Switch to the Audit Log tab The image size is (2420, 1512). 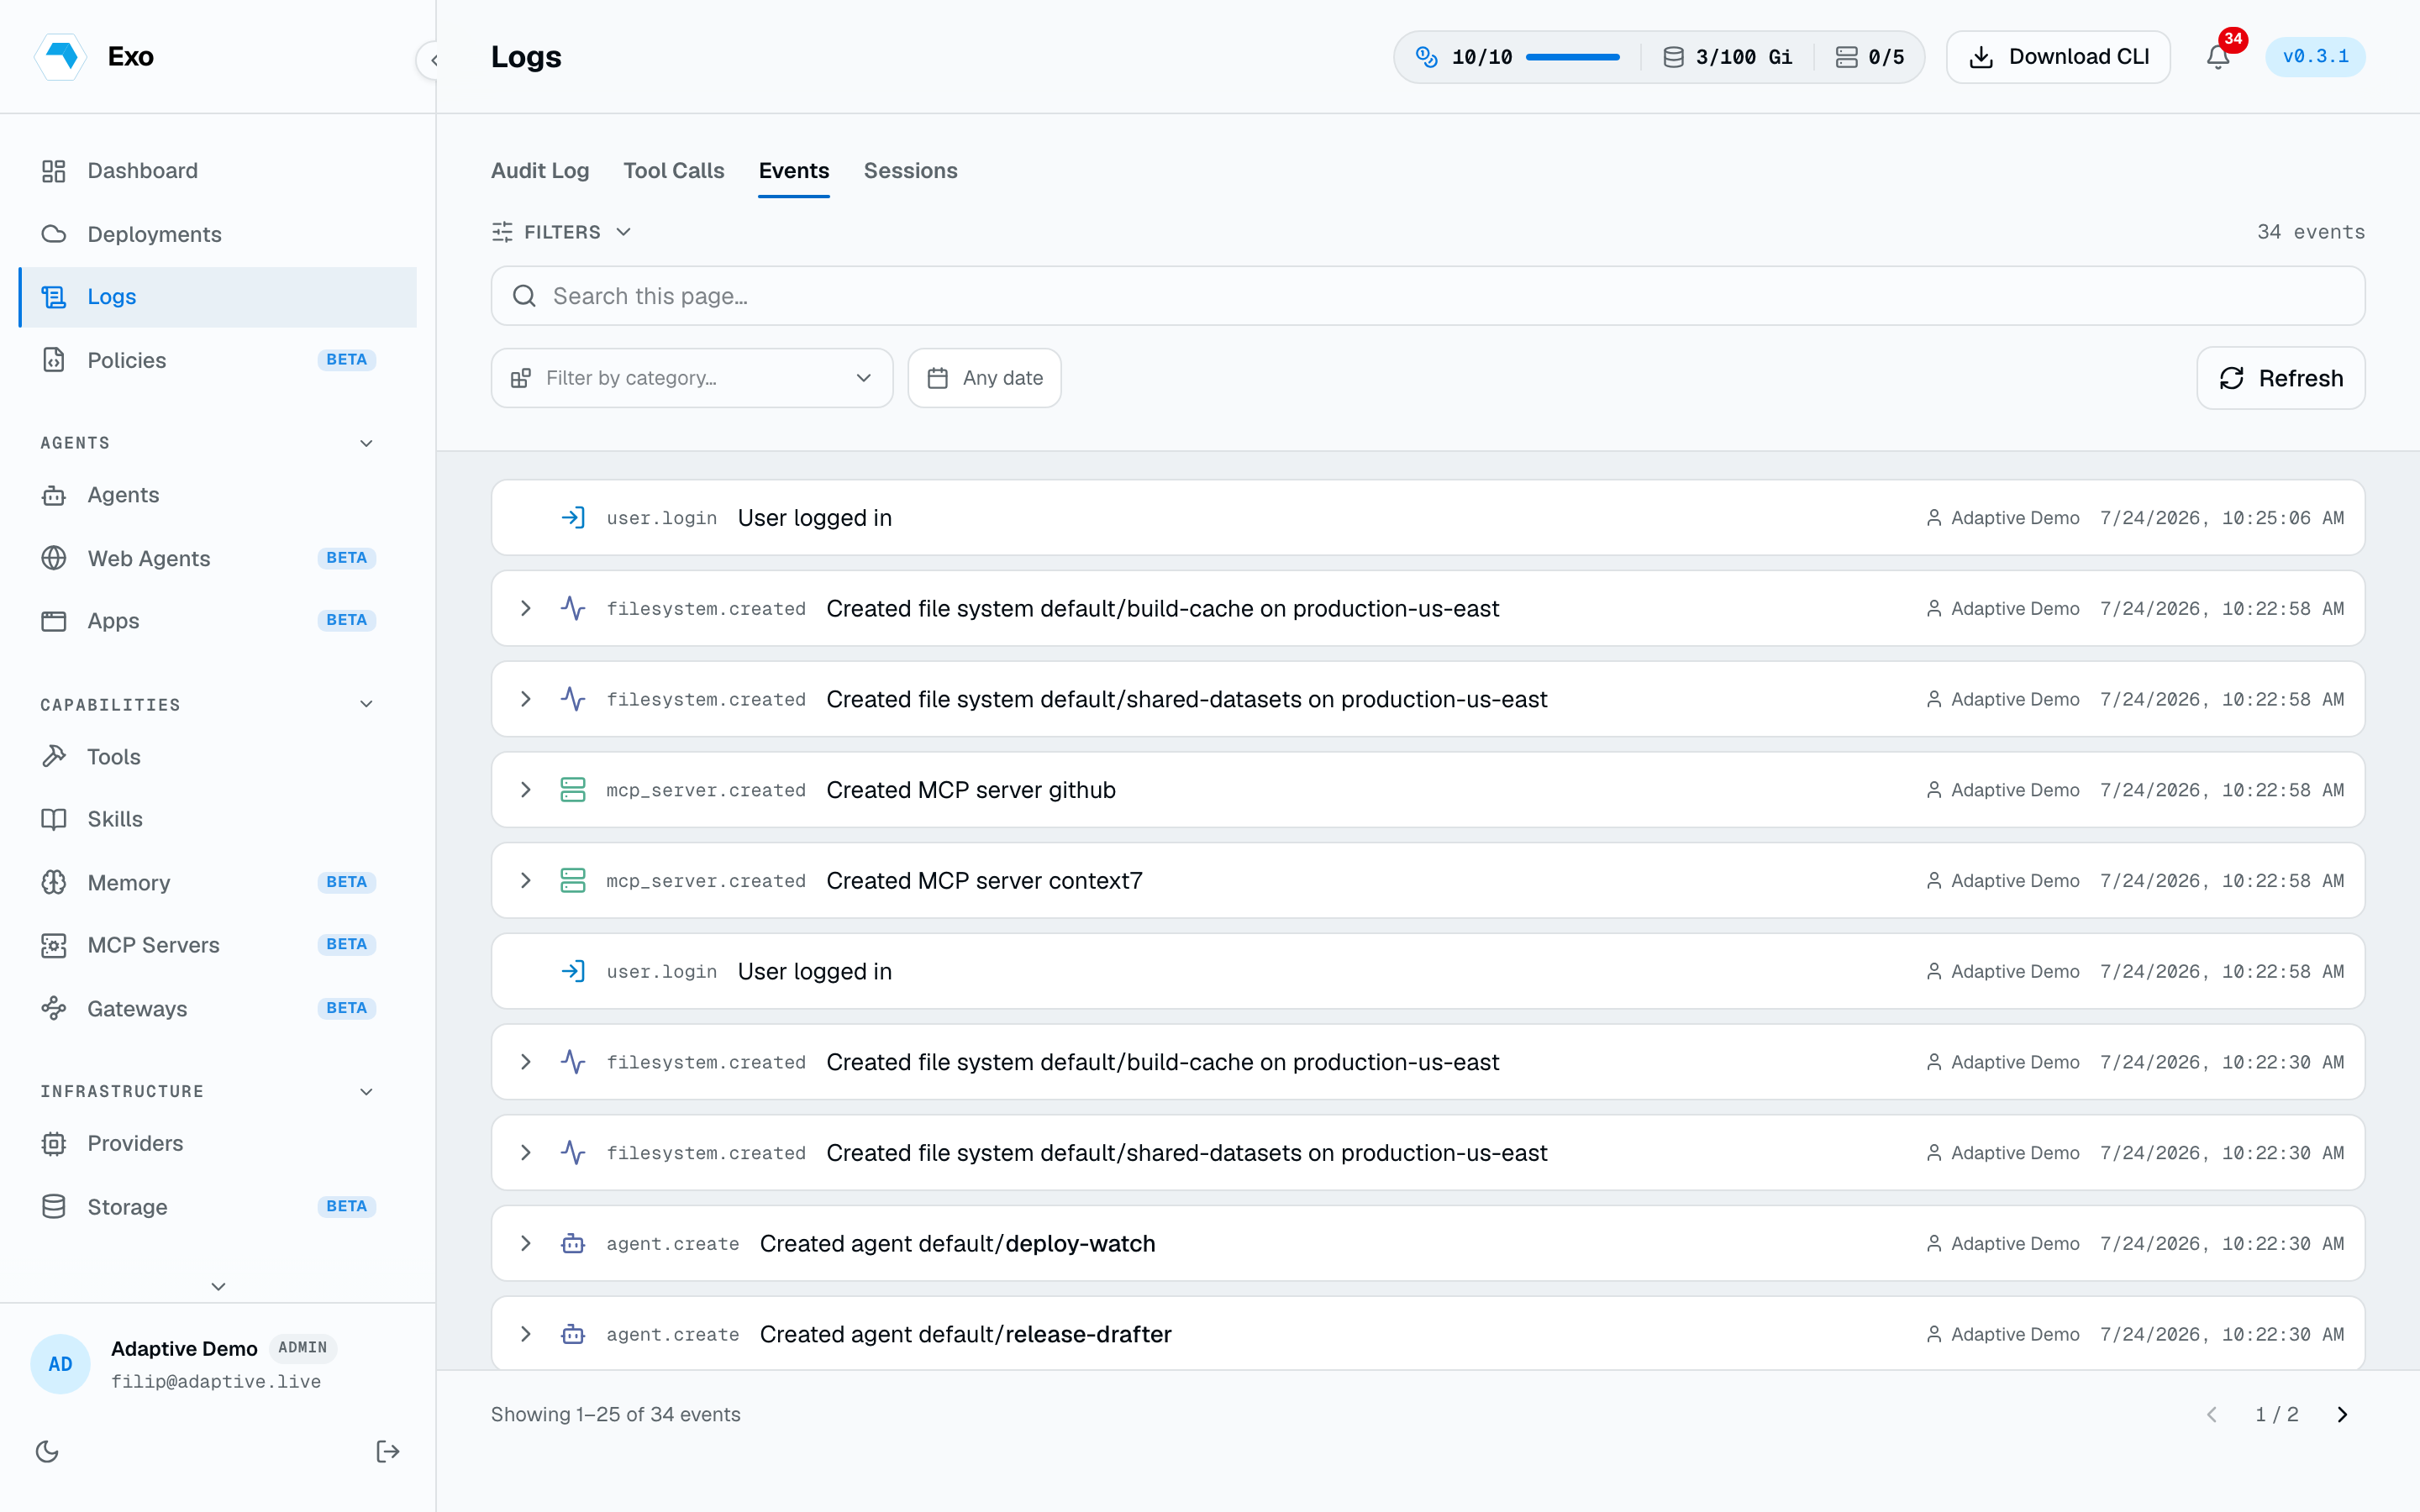coord(540,171)
